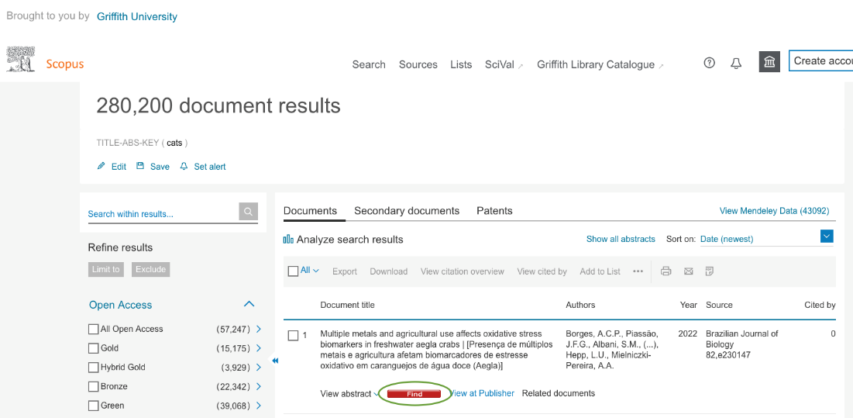Image resolution: width=853 pixels, height=418 pixels.
Task: Click the Year column header
Action: (x=688, y=305)
